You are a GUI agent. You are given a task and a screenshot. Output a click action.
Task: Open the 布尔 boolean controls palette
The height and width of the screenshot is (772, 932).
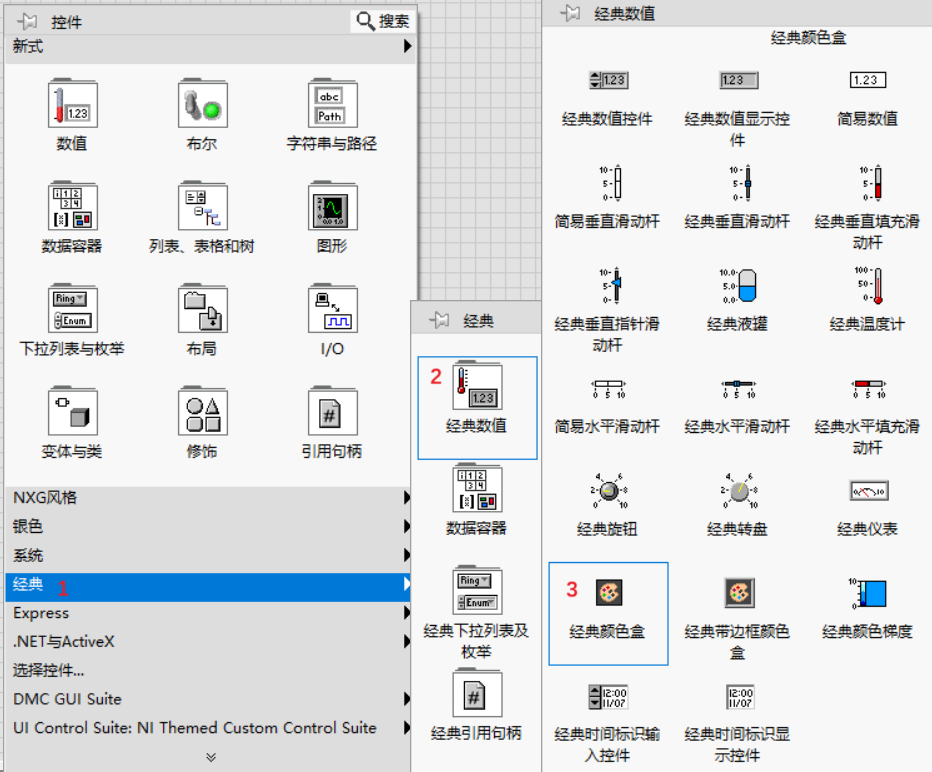(202, 105)
